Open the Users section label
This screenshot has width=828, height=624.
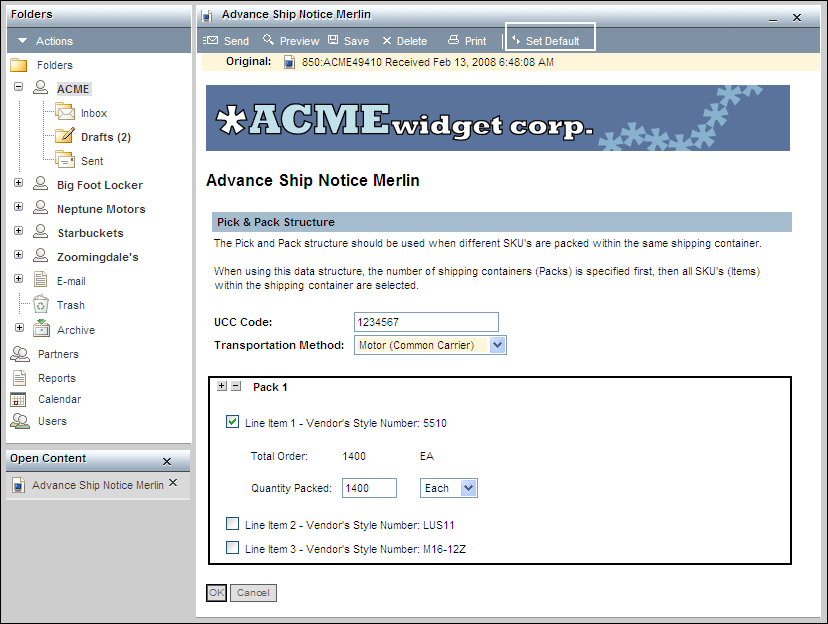(52, 421)
